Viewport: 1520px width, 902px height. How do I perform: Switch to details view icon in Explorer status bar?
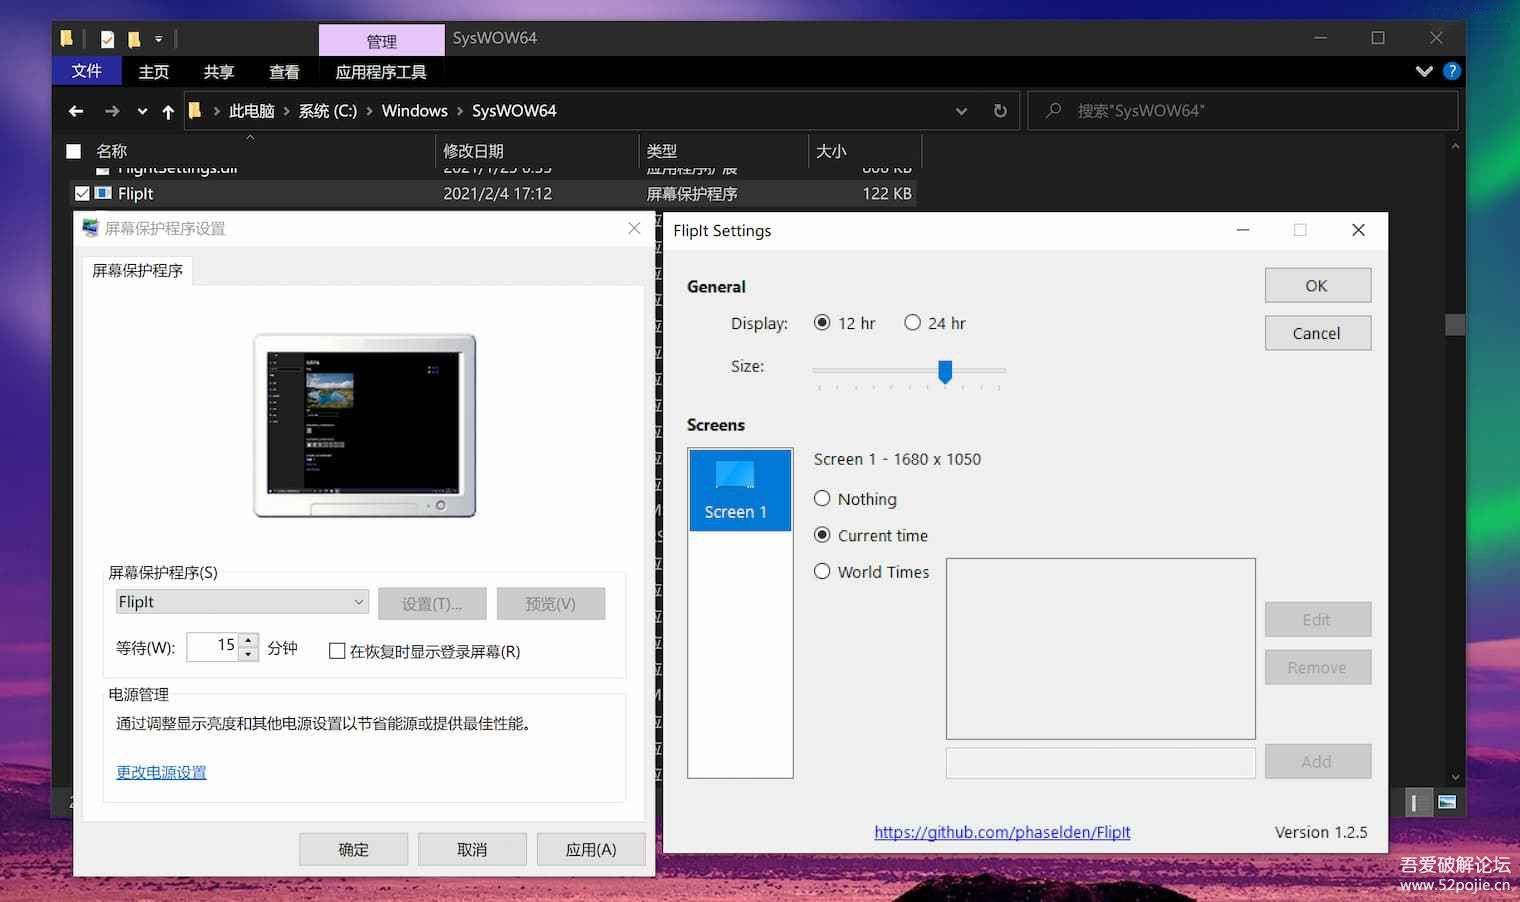(x=1416, y=802)
